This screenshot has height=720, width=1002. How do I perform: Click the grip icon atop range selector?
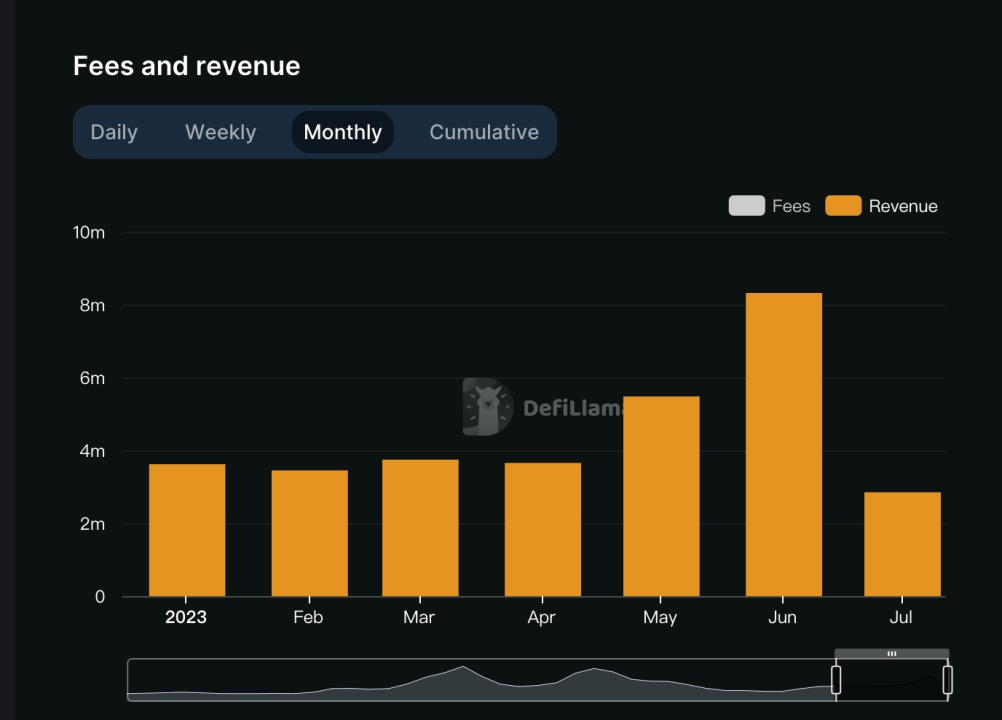pos(891,653)
